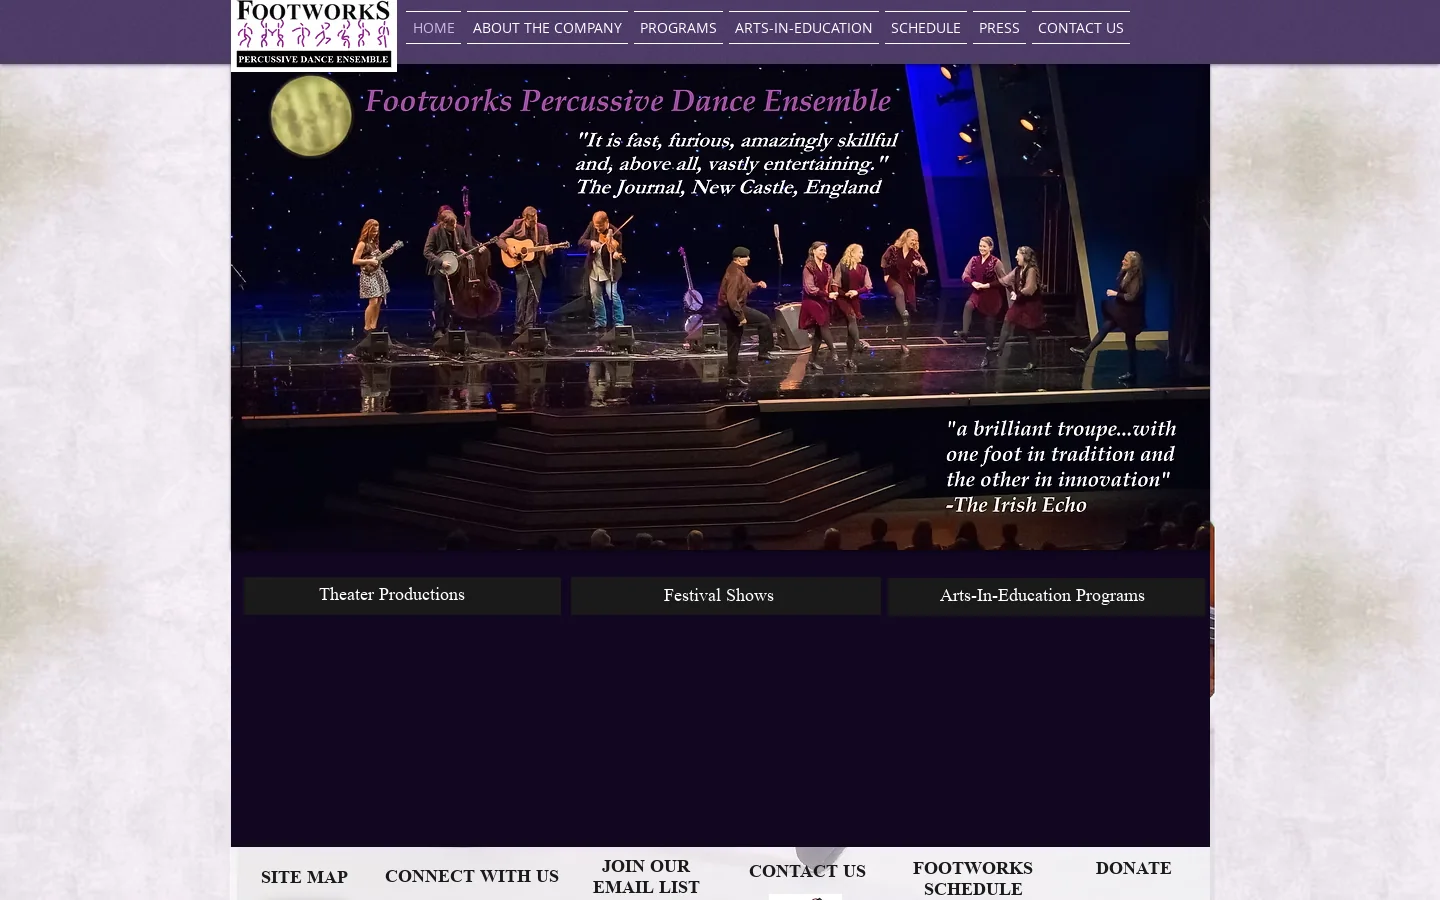This screenshot has height=900, width=1440.
Task: Click The Irish Echo quote text
Action: point(1061,467)
